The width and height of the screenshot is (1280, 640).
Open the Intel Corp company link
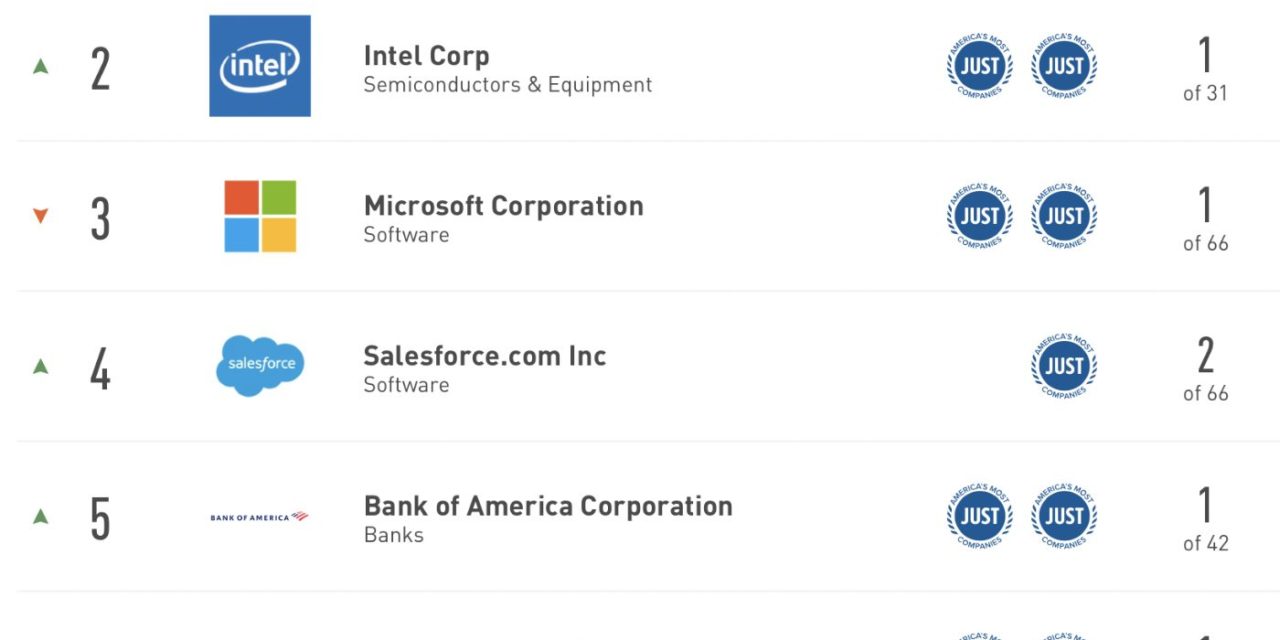coord(426,56)
